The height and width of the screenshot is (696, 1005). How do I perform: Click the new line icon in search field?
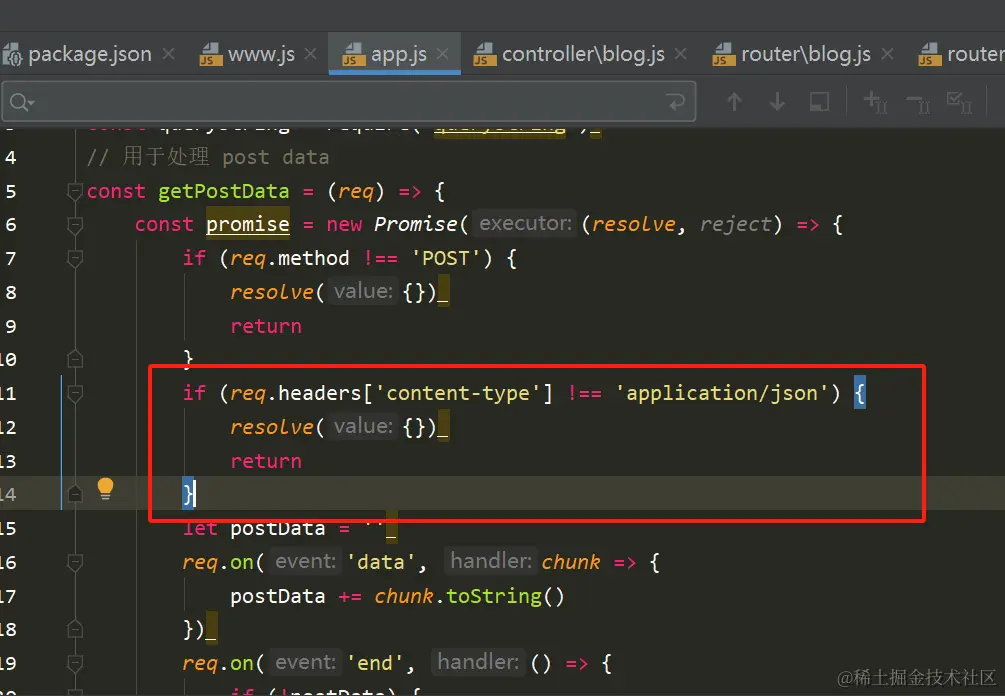[676, 101]
